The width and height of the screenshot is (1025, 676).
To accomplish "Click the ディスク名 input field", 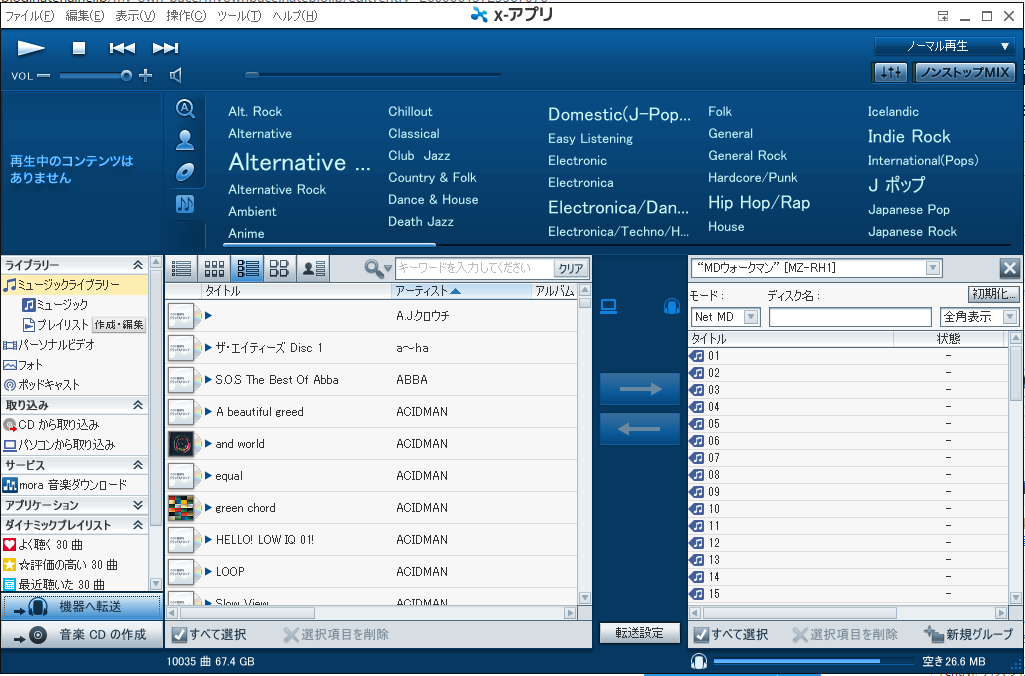I will coord(850,317).
